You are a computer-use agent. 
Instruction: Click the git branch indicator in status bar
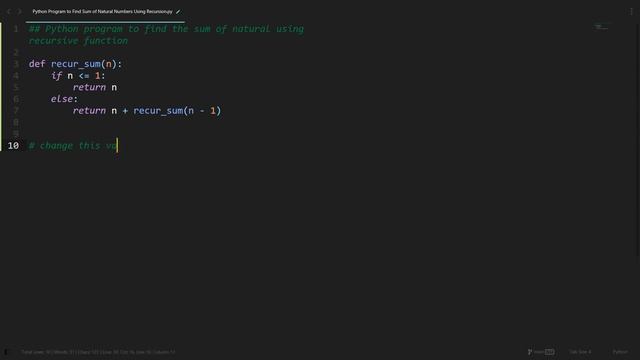tap(541, 352)
